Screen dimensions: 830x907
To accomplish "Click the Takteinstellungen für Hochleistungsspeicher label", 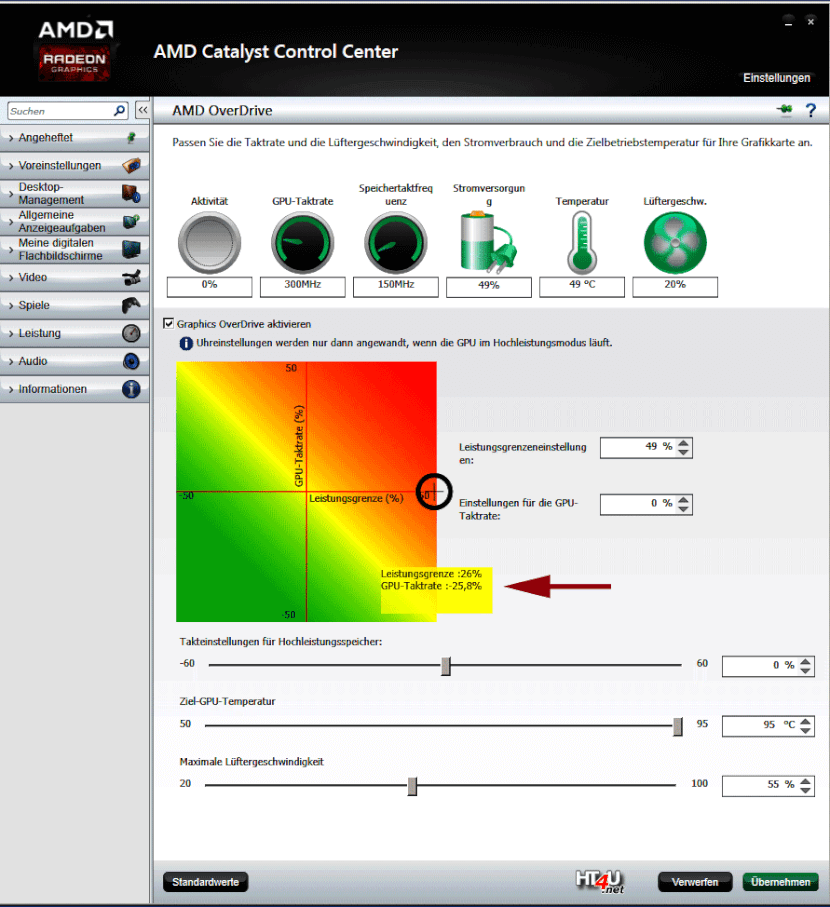I will [x=281, y=641].
